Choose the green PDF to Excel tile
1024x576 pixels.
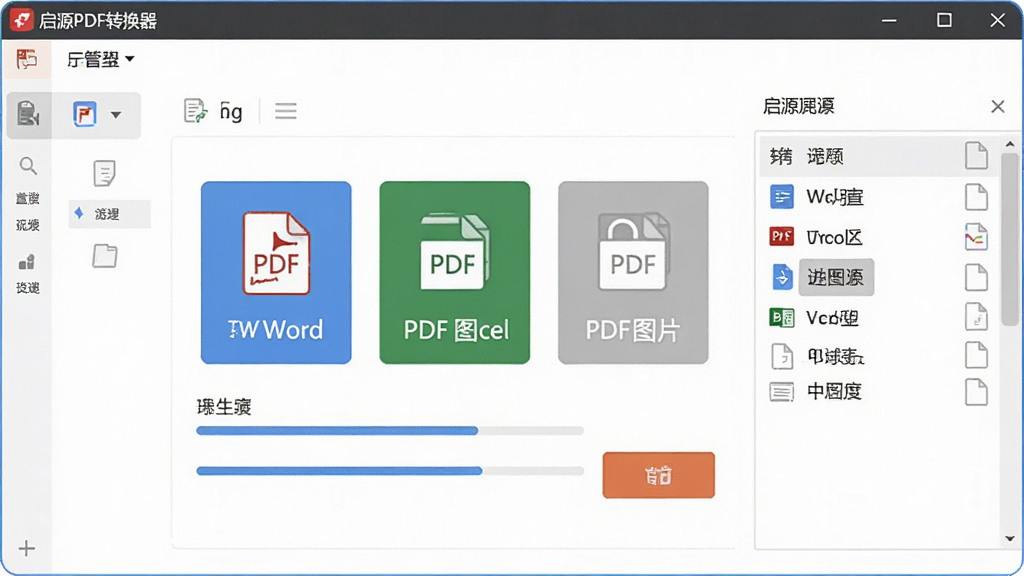pyautogui.click(x=455, y=272)
